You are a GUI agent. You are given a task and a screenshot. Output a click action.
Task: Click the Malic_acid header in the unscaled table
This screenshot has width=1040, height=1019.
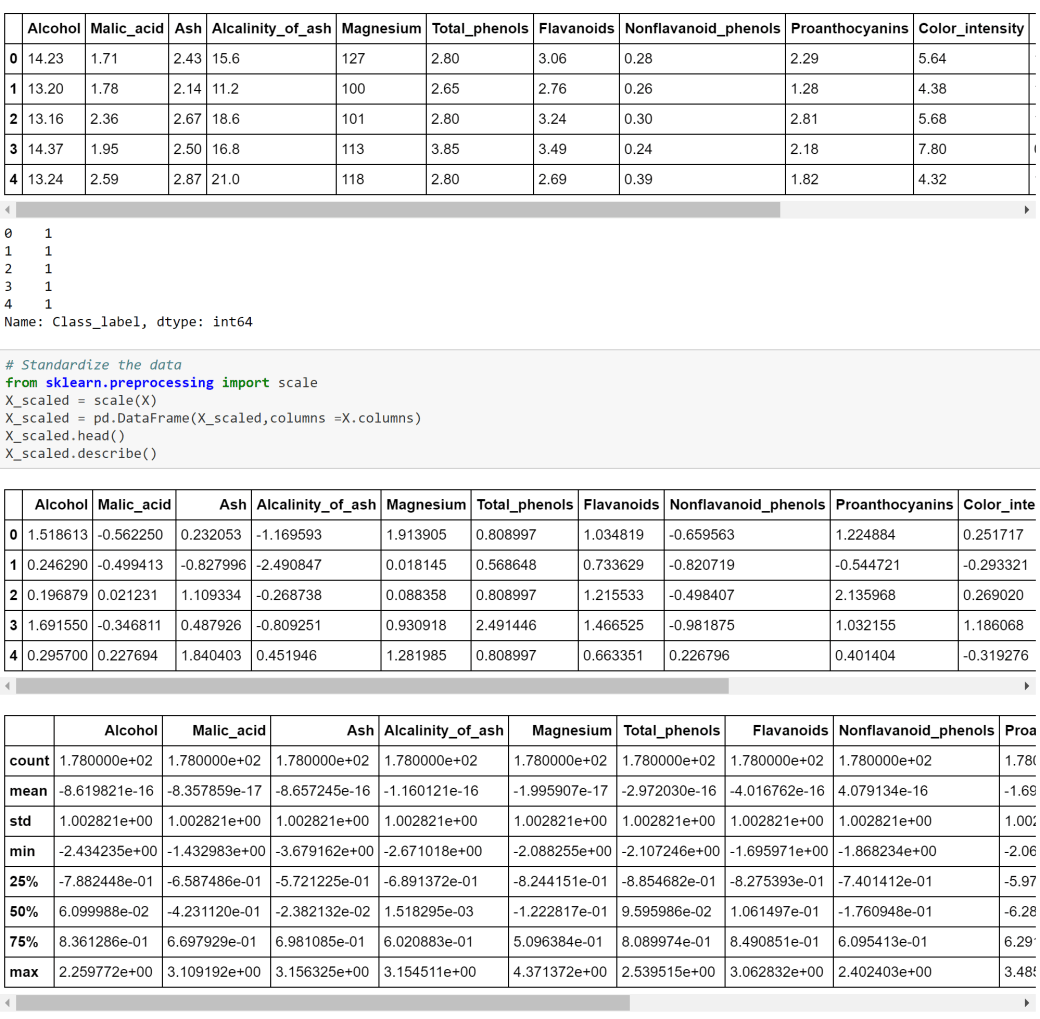coord(127,29)
